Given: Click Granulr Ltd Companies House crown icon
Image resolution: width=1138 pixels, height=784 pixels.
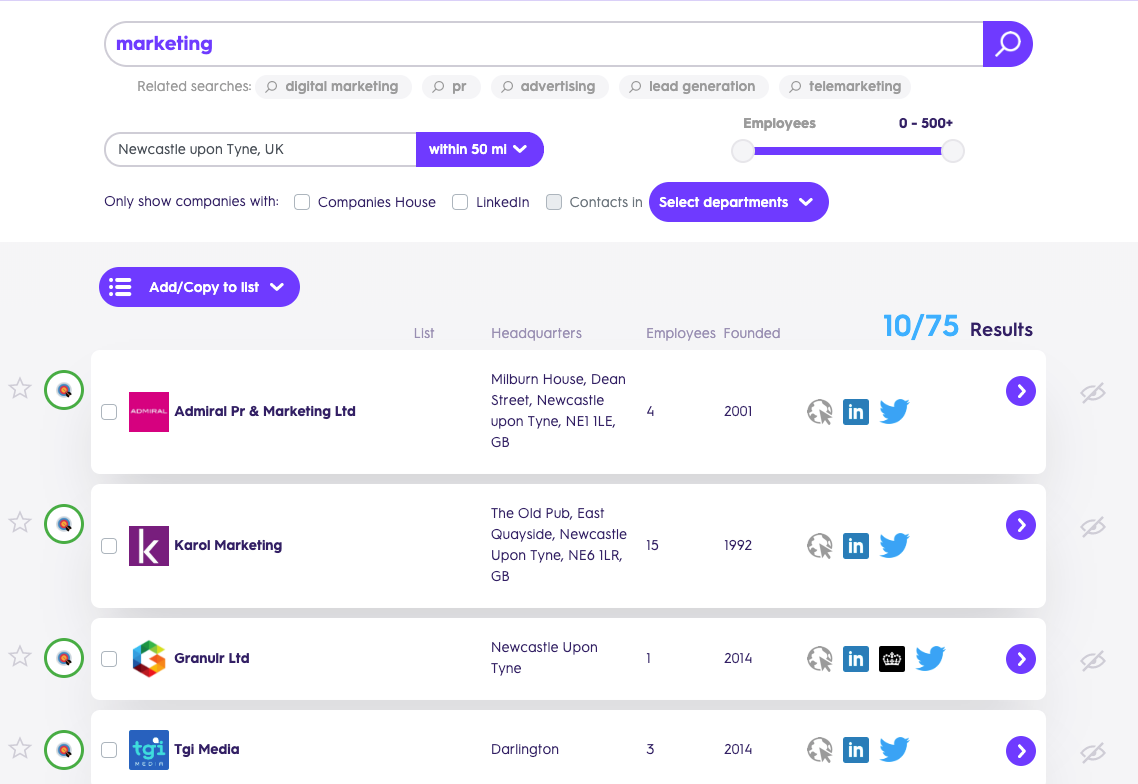Looking at the screenshot, I should [x=892, y=659].
